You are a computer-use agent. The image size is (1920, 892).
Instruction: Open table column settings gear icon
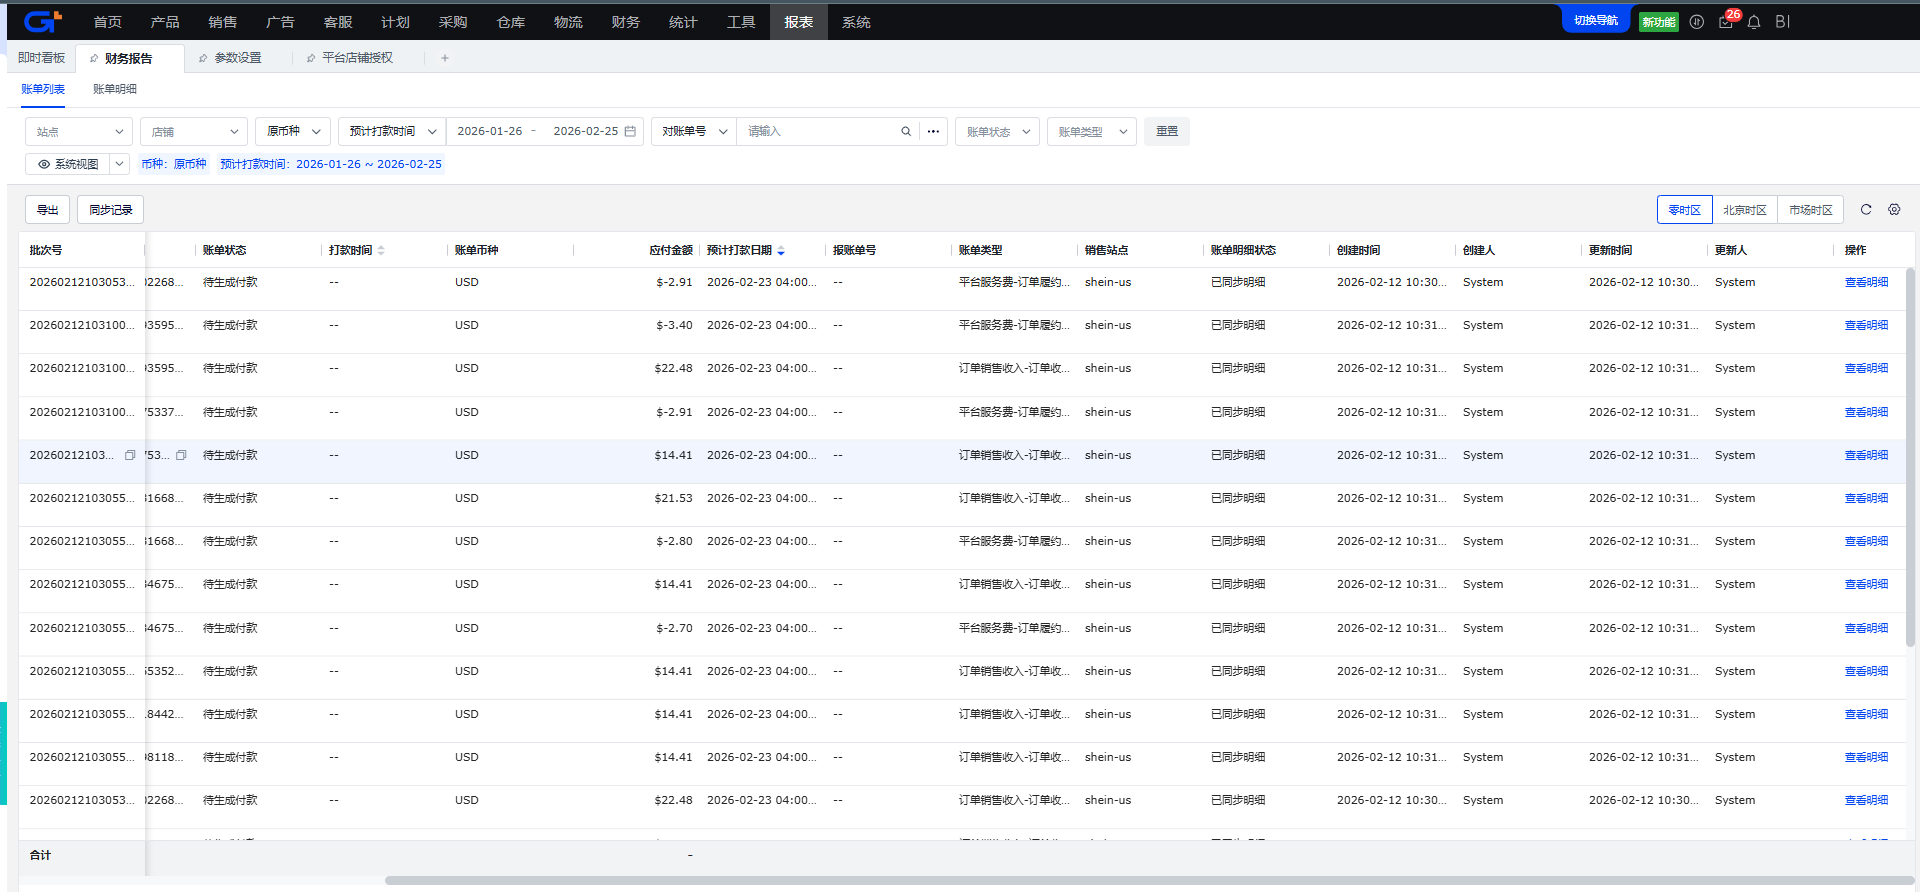(x=1894, y=210)
